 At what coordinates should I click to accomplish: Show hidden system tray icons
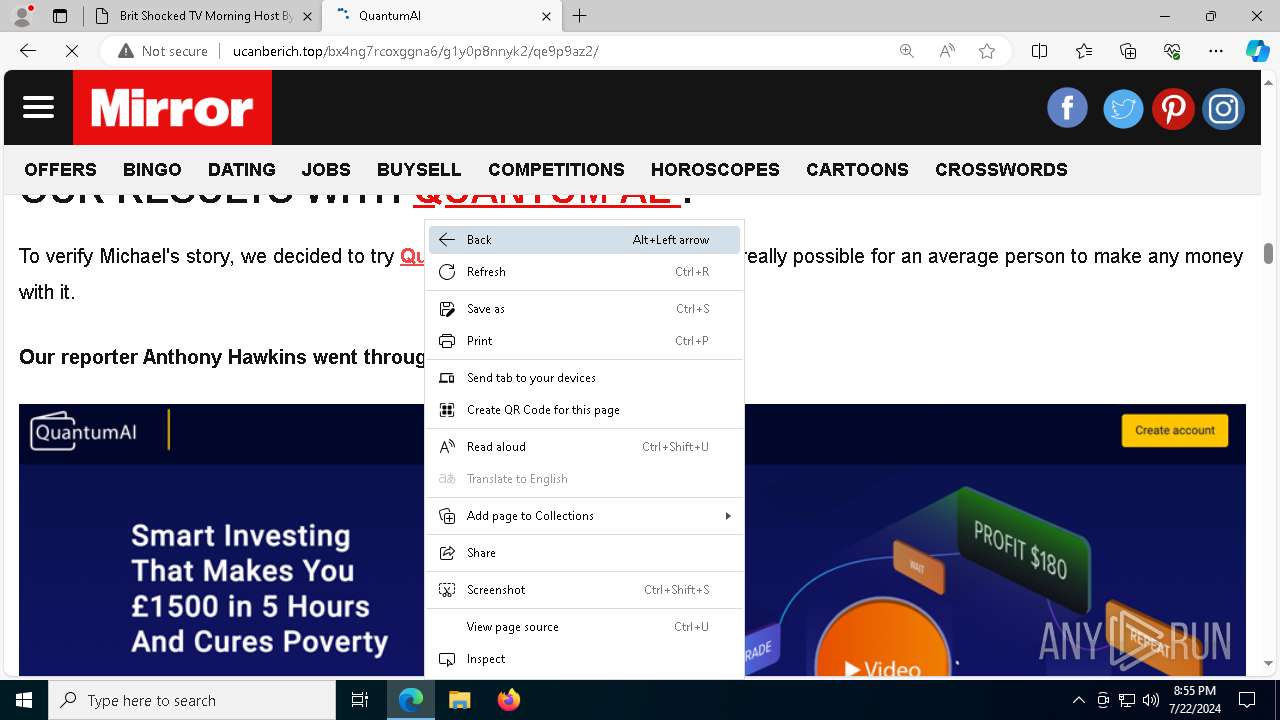point(1078,700)
